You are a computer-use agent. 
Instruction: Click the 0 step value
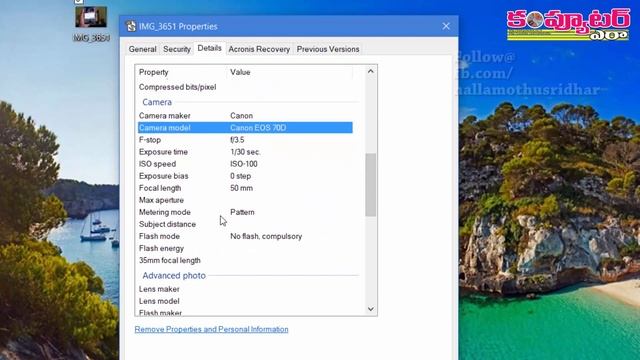[240, 176]
